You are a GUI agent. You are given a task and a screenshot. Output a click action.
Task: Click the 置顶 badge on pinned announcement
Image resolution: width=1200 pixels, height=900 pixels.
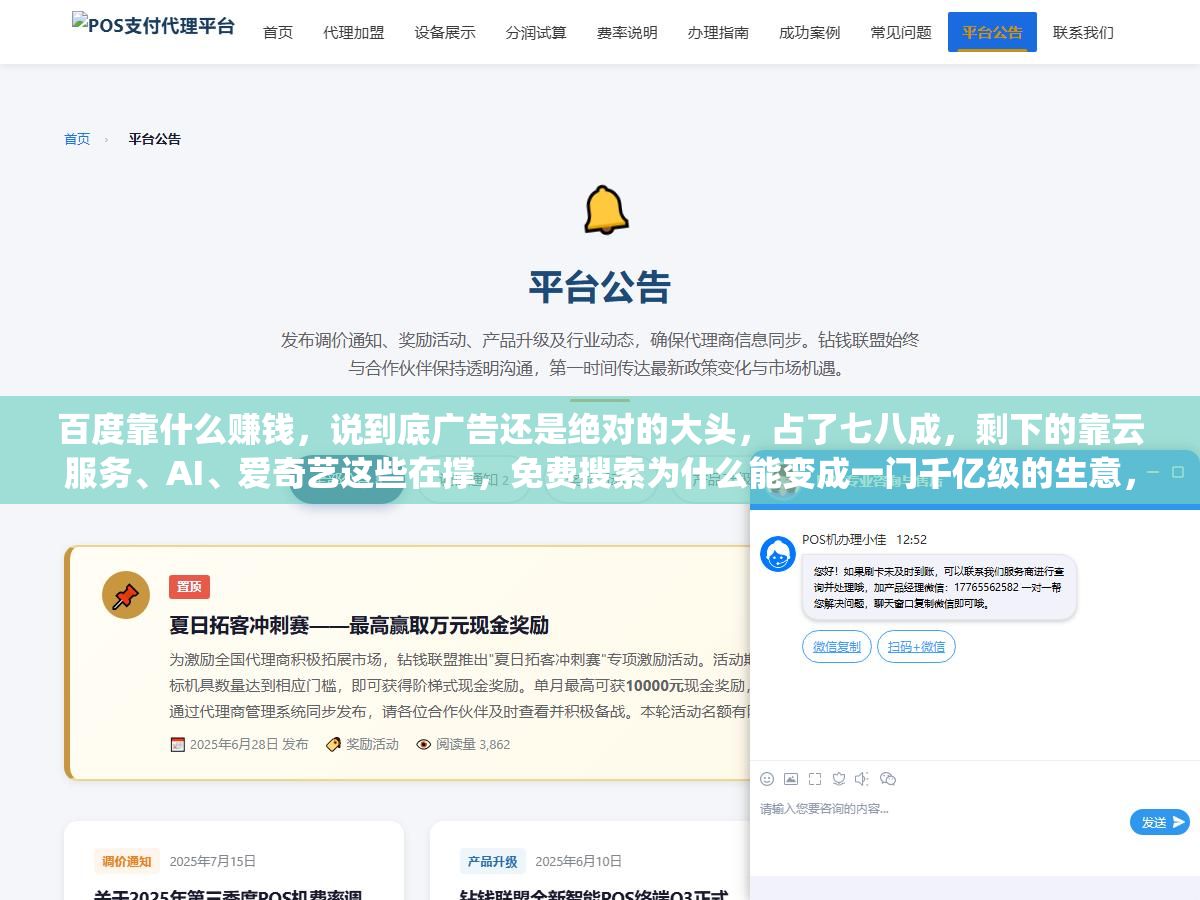click(189, 587)
